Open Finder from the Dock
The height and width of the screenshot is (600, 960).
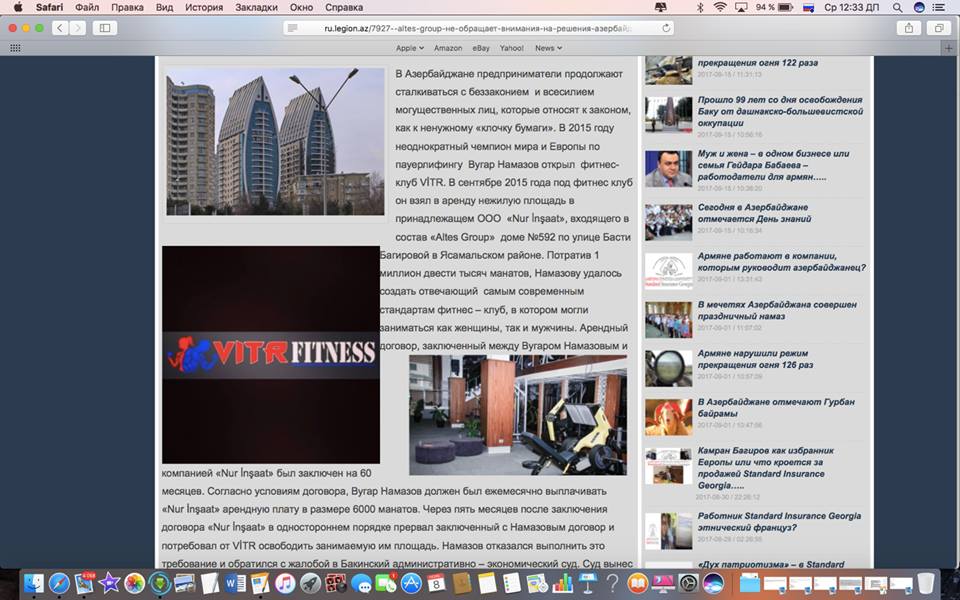(34, 583)
